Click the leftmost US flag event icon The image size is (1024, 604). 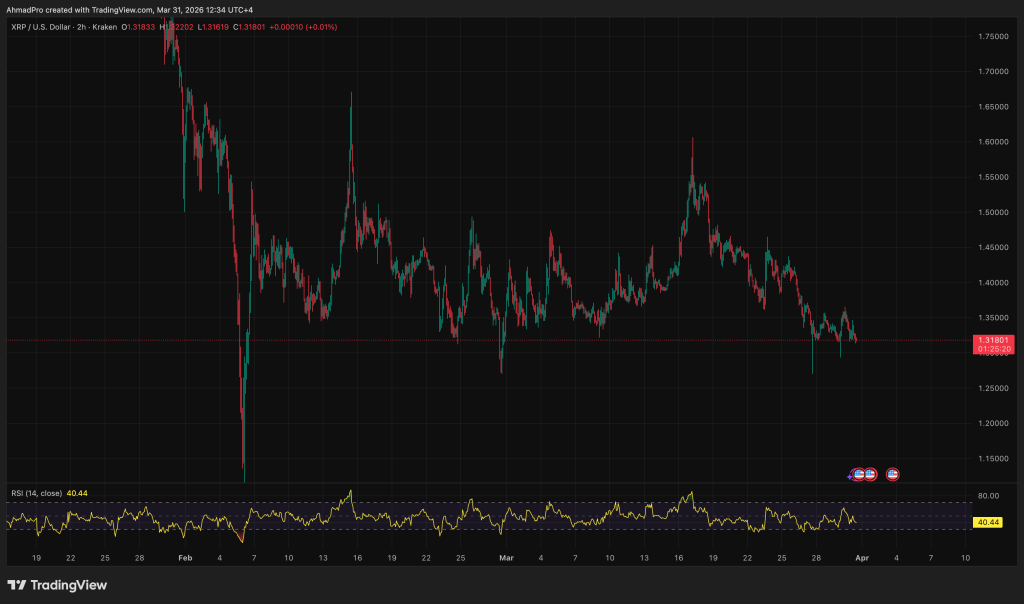pos(859,474)
